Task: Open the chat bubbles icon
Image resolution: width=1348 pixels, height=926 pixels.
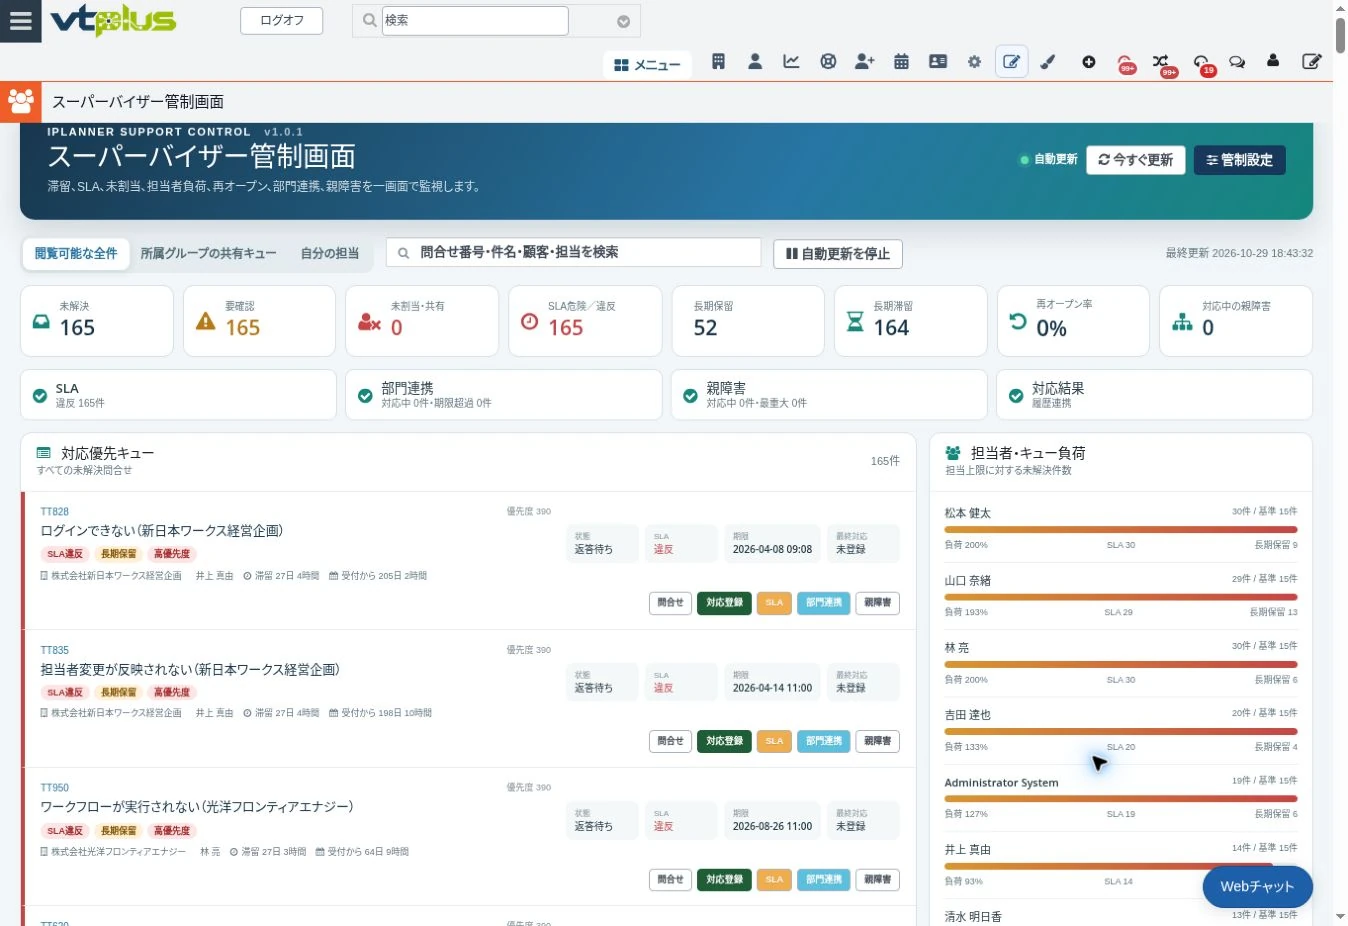Action: (1237, 62)
